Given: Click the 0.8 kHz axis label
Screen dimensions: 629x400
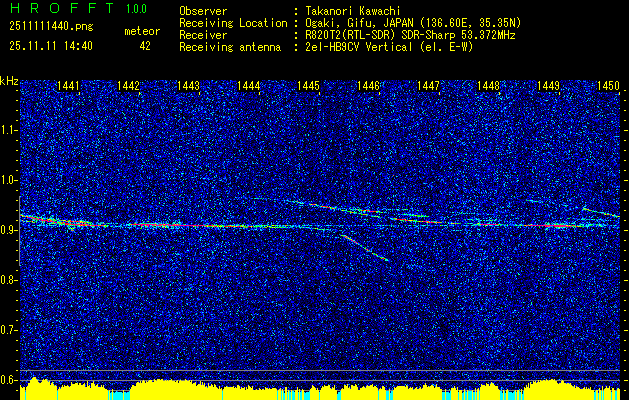Looking at the screenshot, I should pos(7,280).
